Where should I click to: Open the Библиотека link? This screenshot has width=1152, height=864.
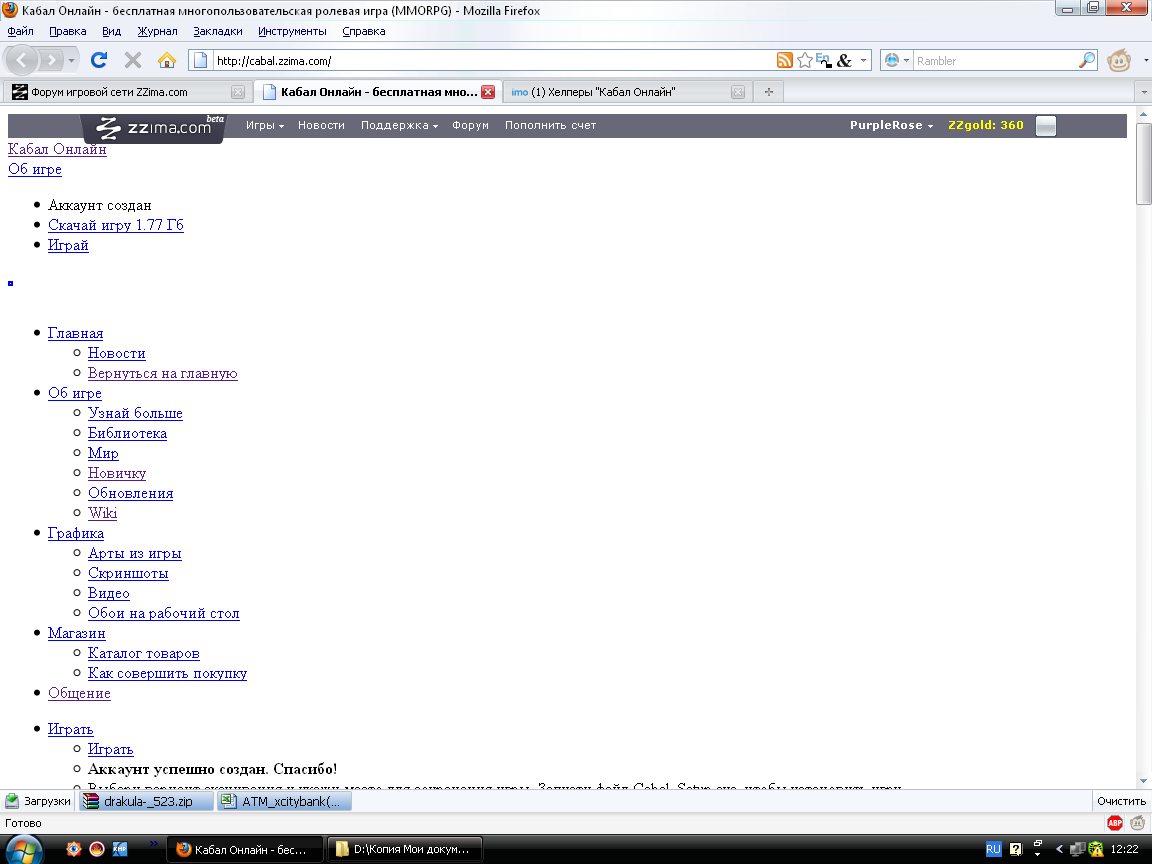pyautogui.click(x=127, y=433)
